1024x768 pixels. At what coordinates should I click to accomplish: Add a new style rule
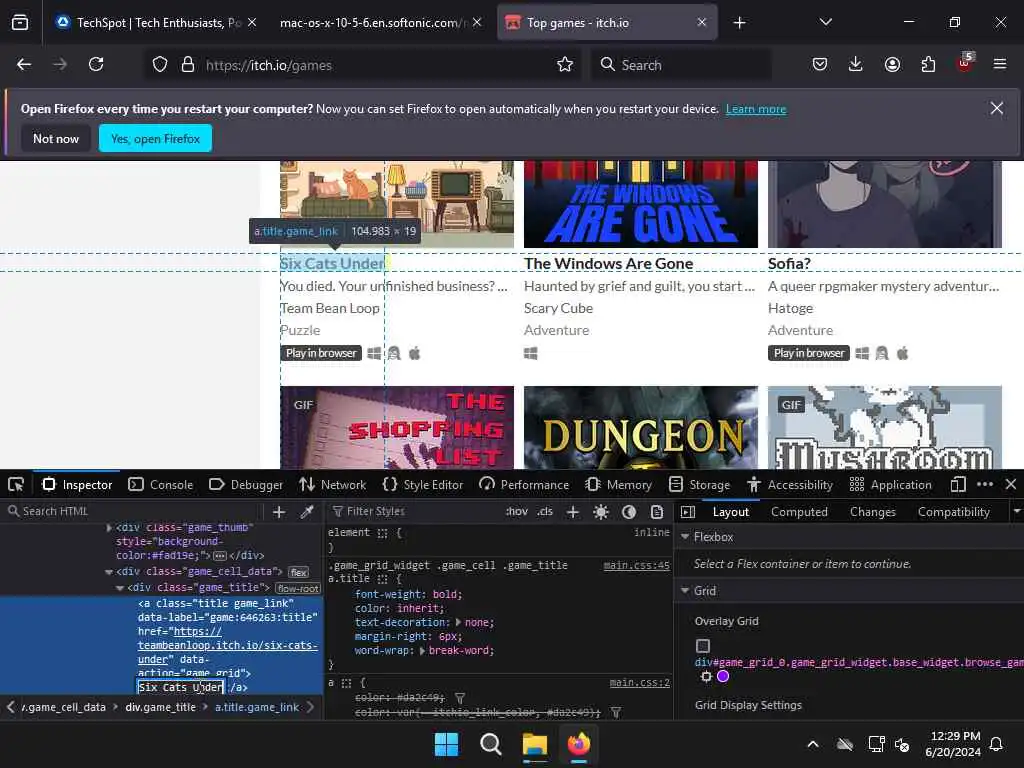click(573, 512)
